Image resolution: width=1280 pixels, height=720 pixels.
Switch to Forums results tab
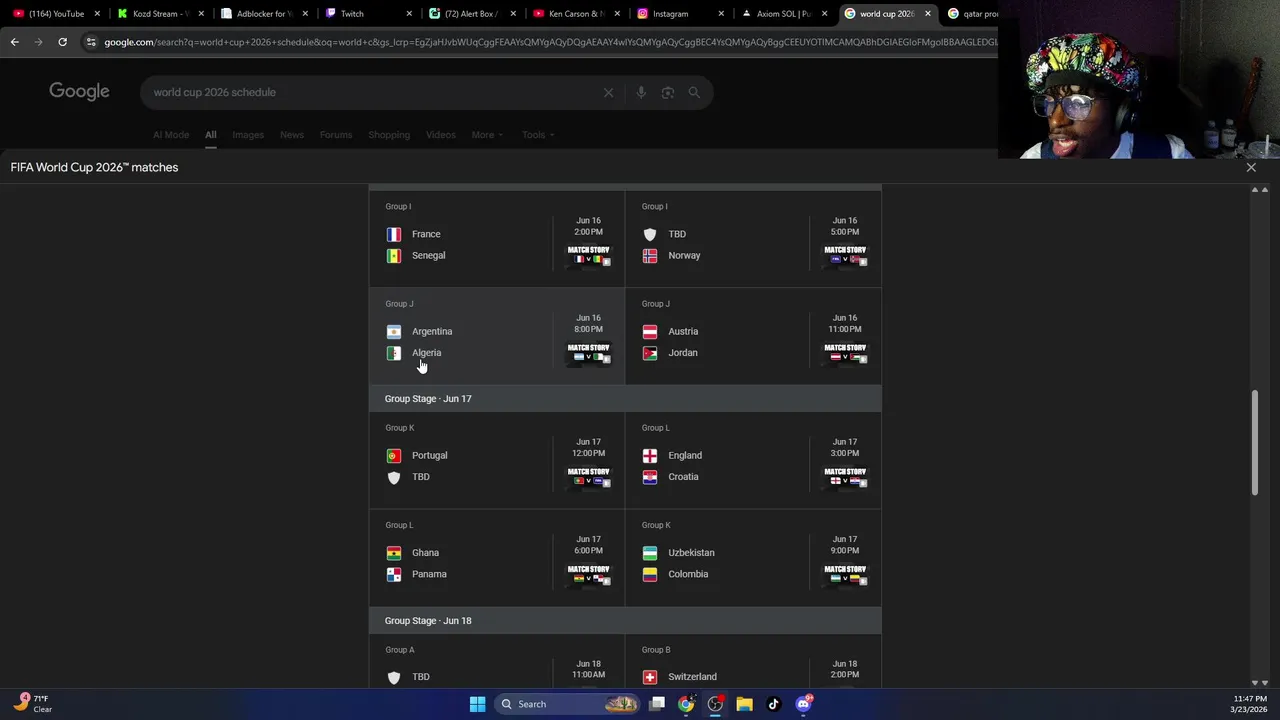tap(336, 135)
